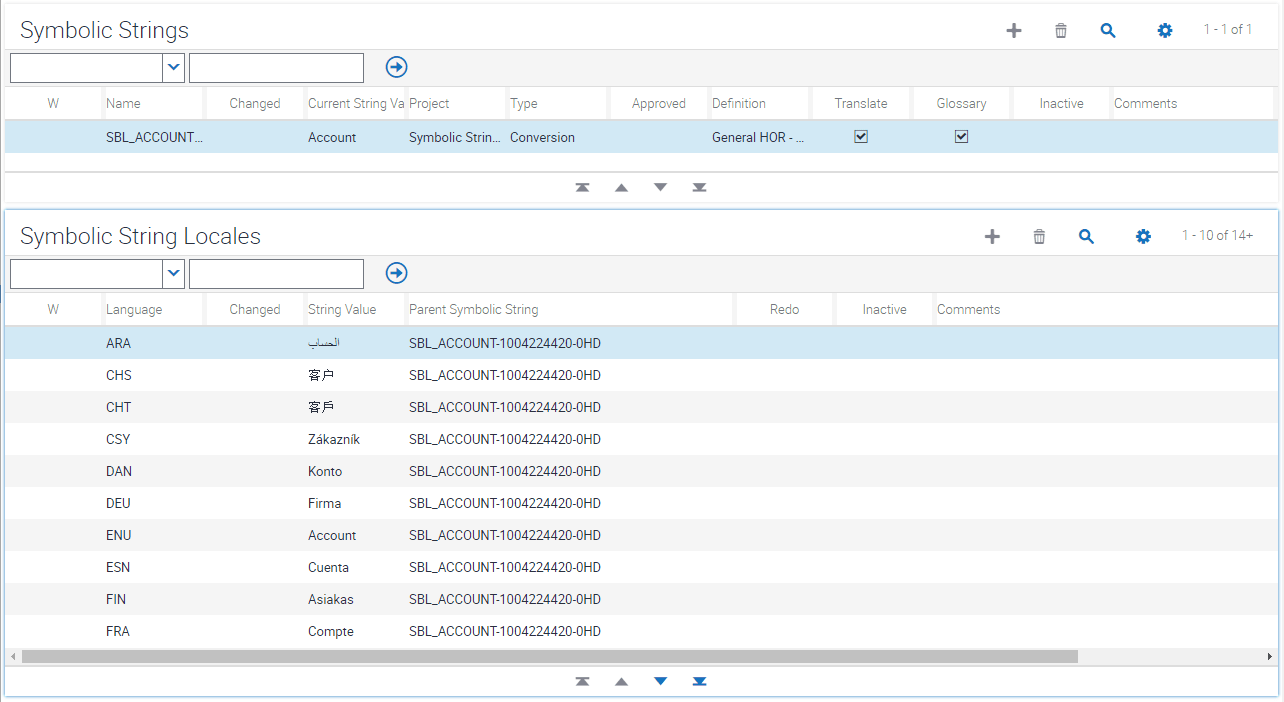Select the DEU locale row
The image size is (1284, 702).
641,503
